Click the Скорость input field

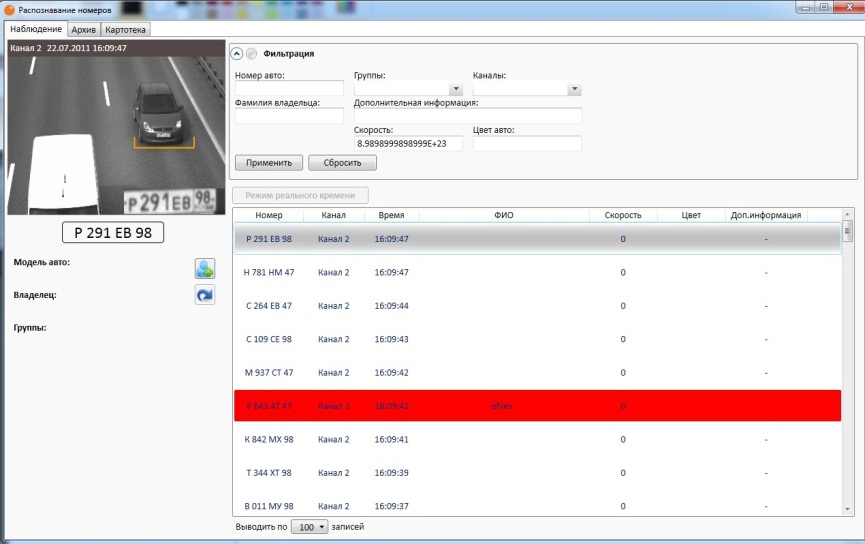point(408,143)
